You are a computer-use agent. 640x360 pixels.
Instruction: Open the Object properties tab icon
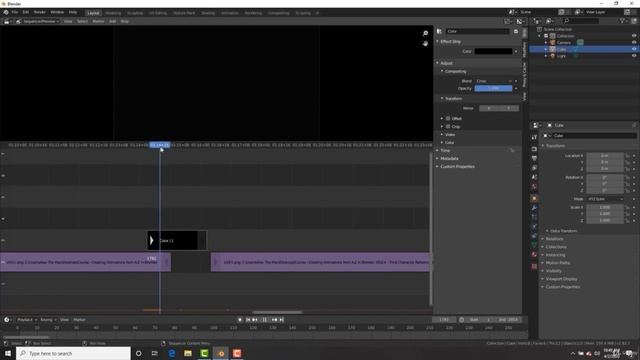coord(534,198)
